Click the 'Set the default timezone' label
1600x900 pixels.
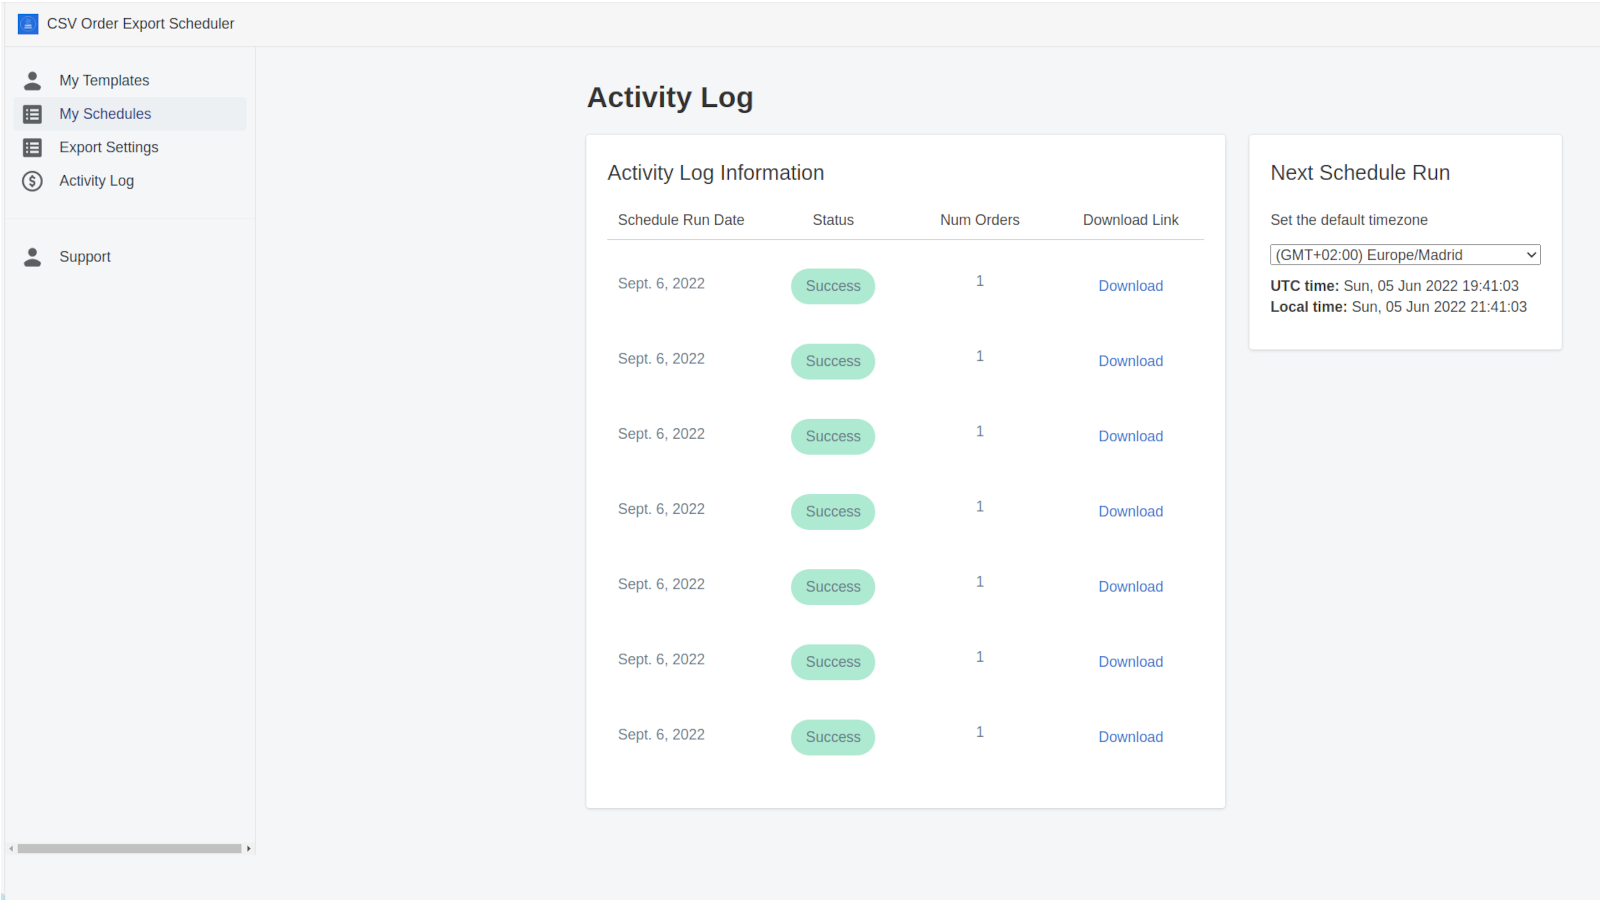tap(1349, 220)
